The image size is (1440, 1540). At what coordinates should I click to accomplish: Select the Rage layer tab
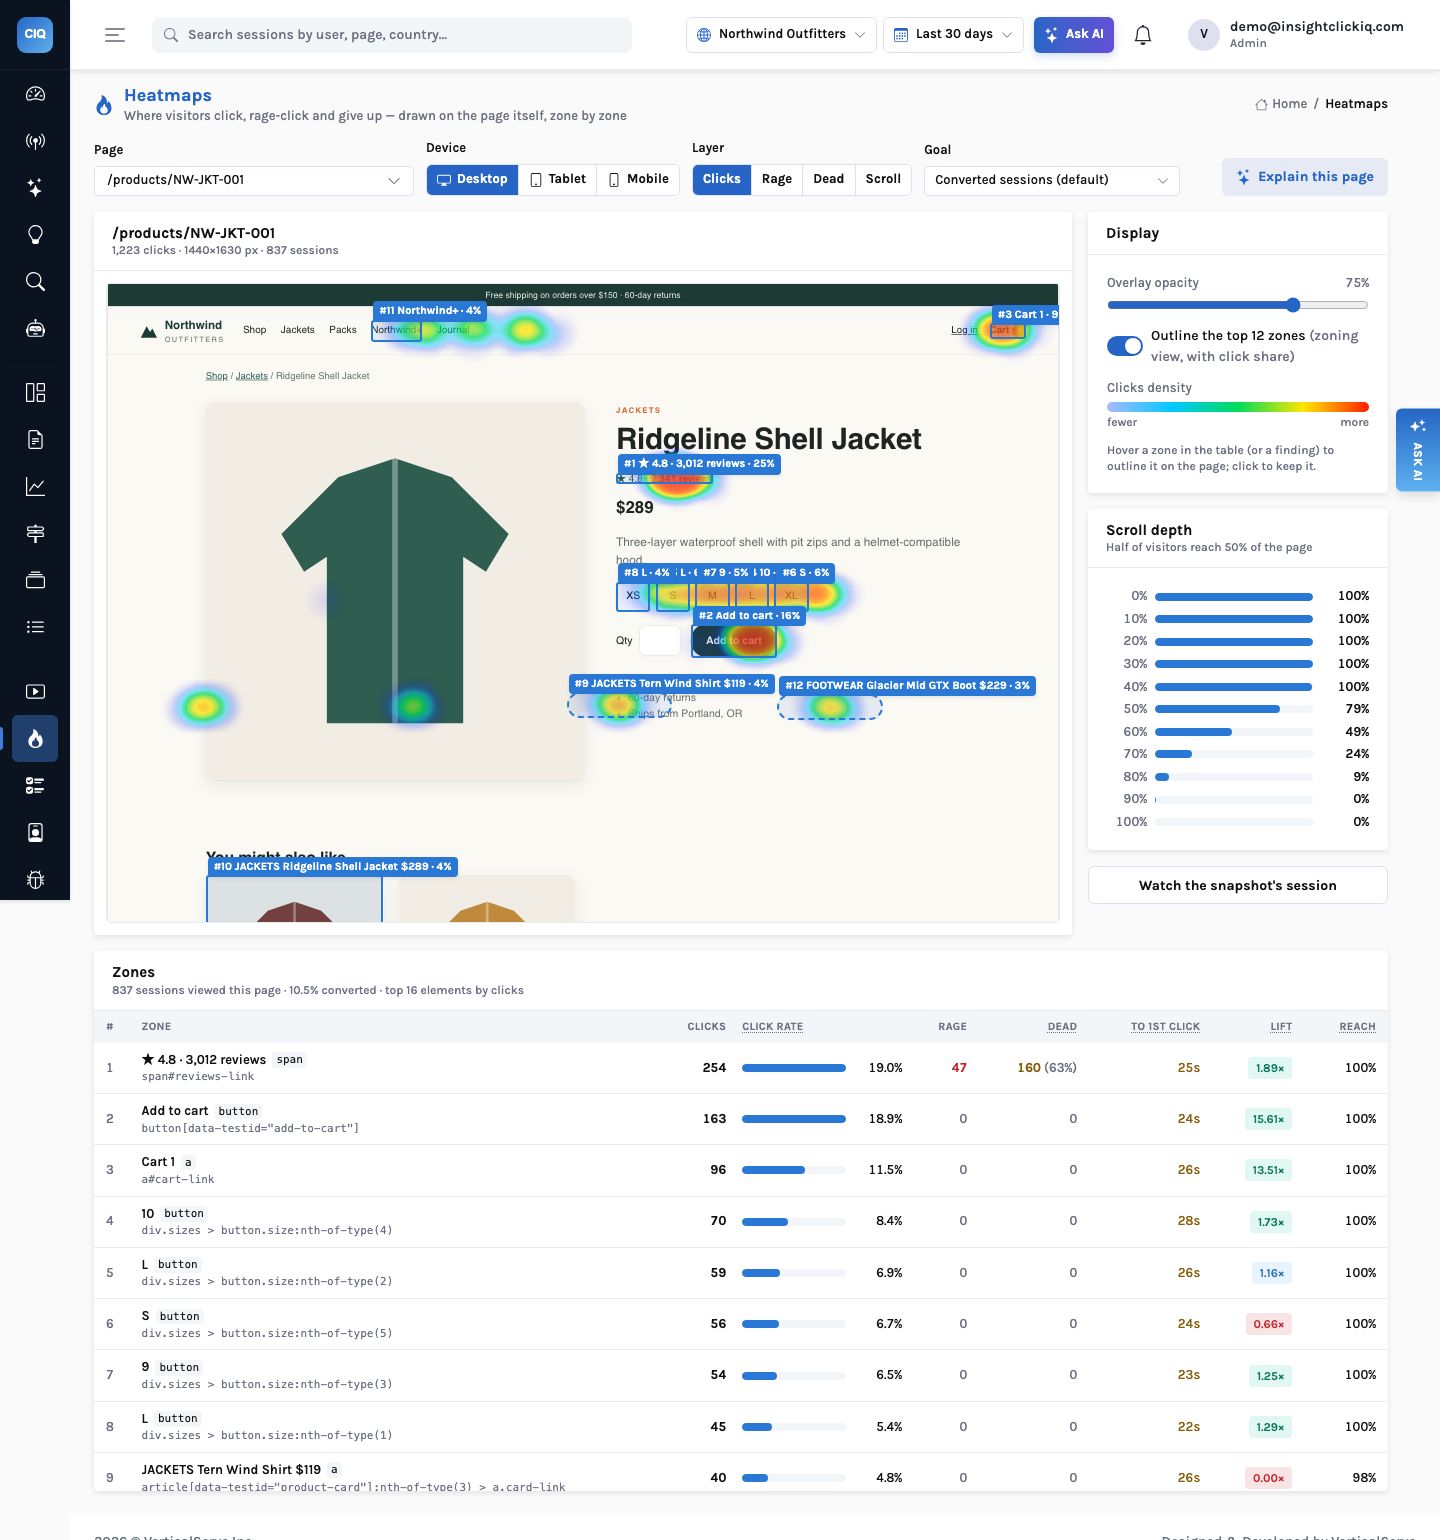click(x=777, y=179)
